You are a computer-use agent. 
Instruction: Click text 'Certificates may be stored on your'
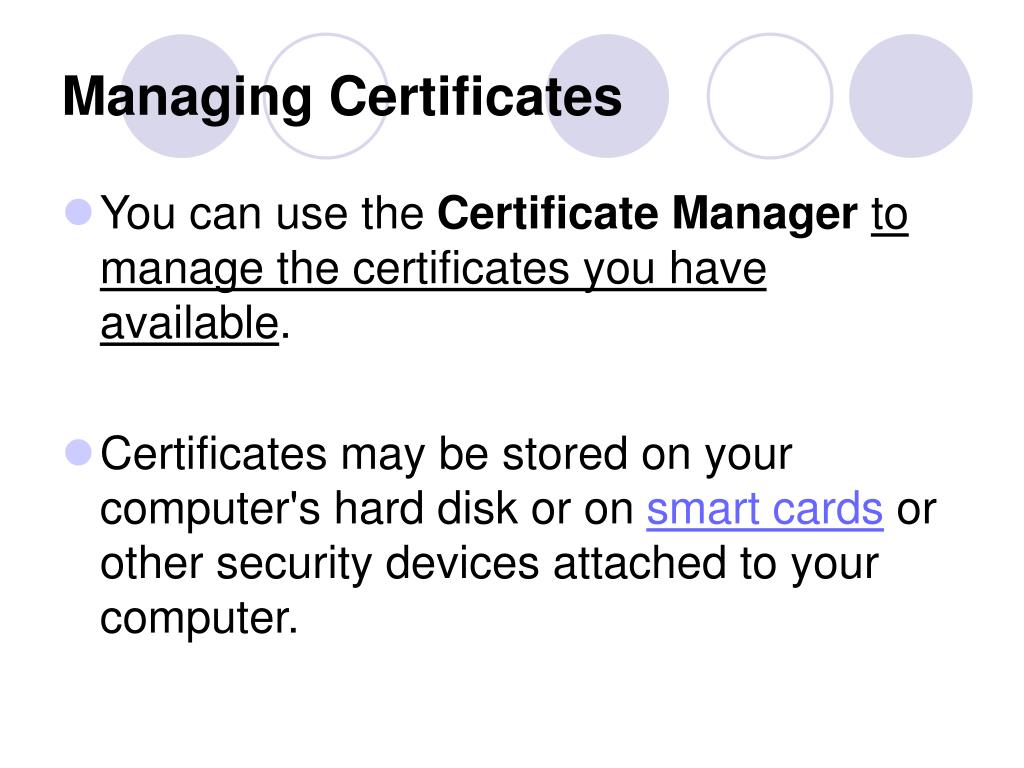coord(446,455)
